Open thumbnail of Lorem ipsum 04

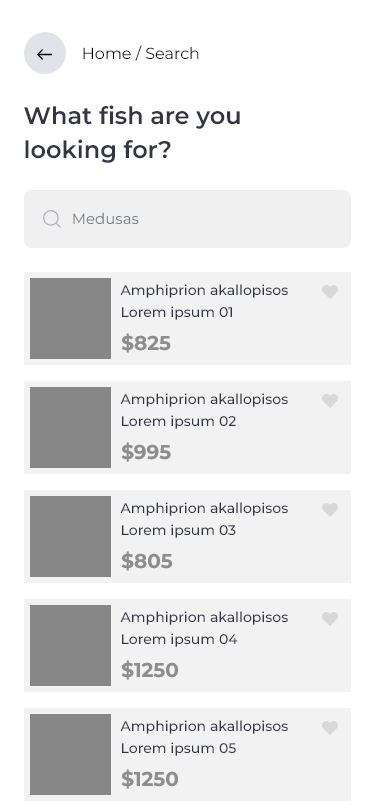pyautogui.click(x=70, y=645)
